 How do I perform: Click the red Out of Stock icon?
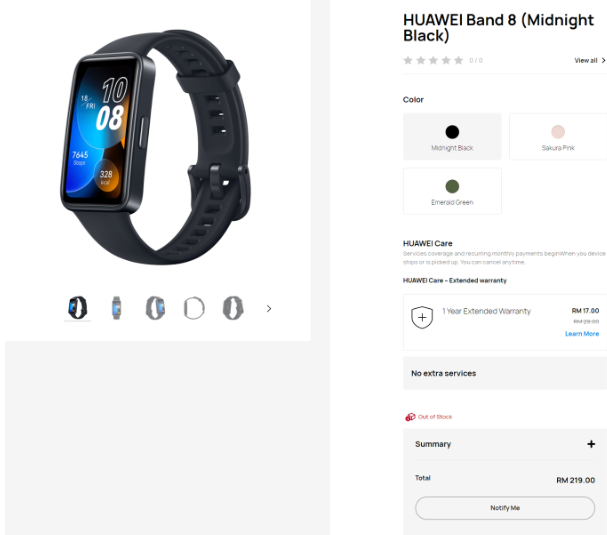[410, 417]
